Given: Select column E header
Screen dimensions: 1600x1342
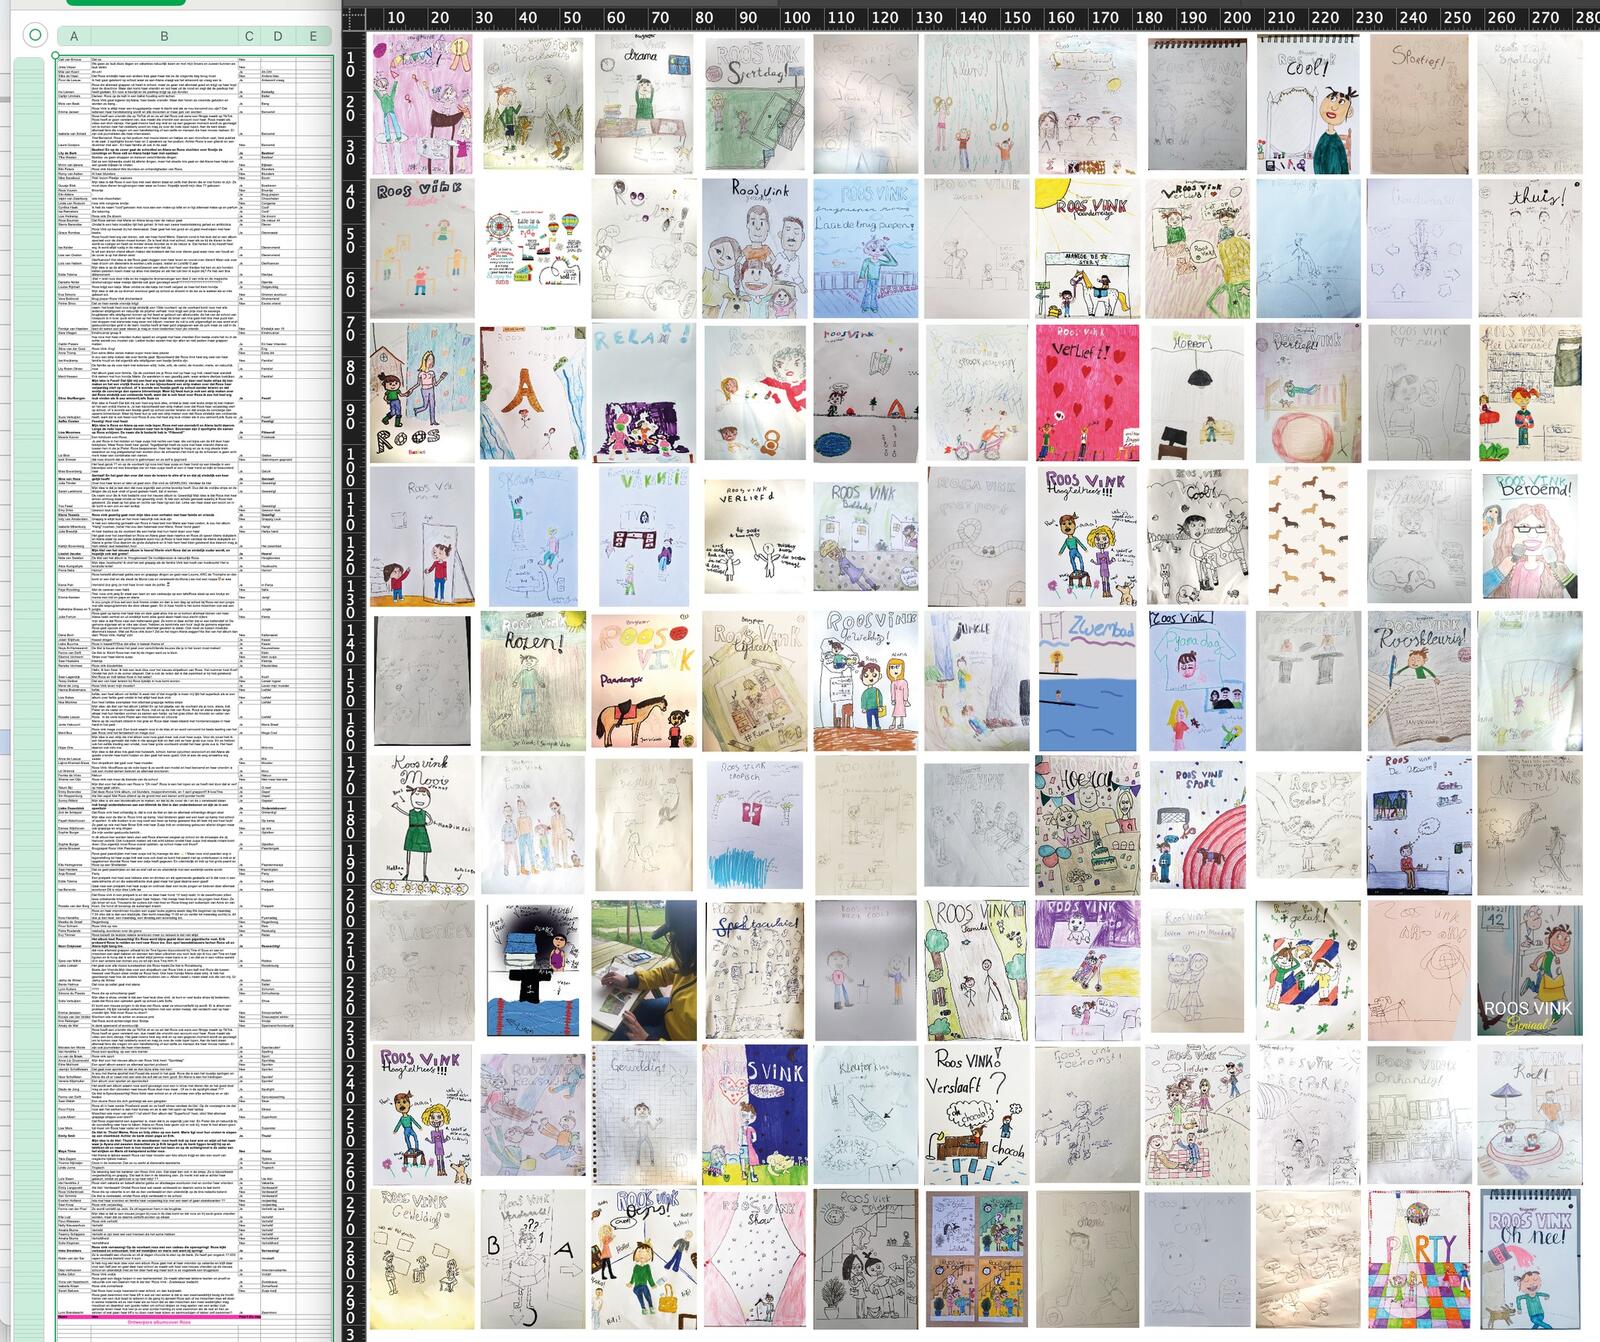Looking at the screenshot, I should click(313, 36).
